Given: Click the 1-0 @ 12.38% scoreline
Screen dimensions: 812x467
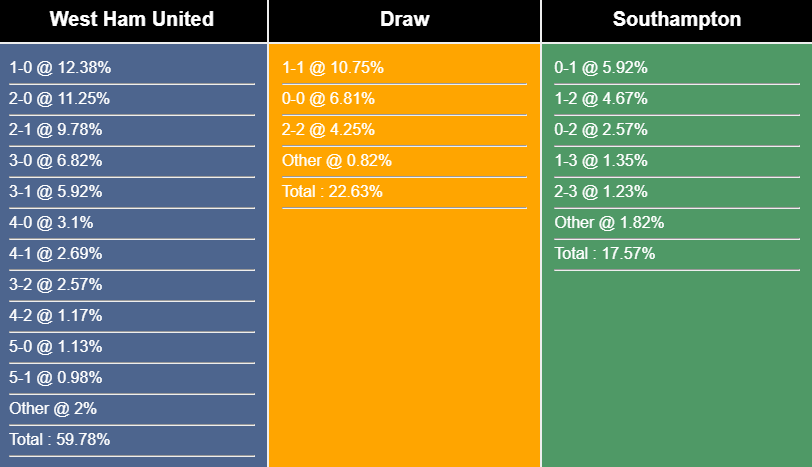Looking at the screenshot, I should (60, 68).
